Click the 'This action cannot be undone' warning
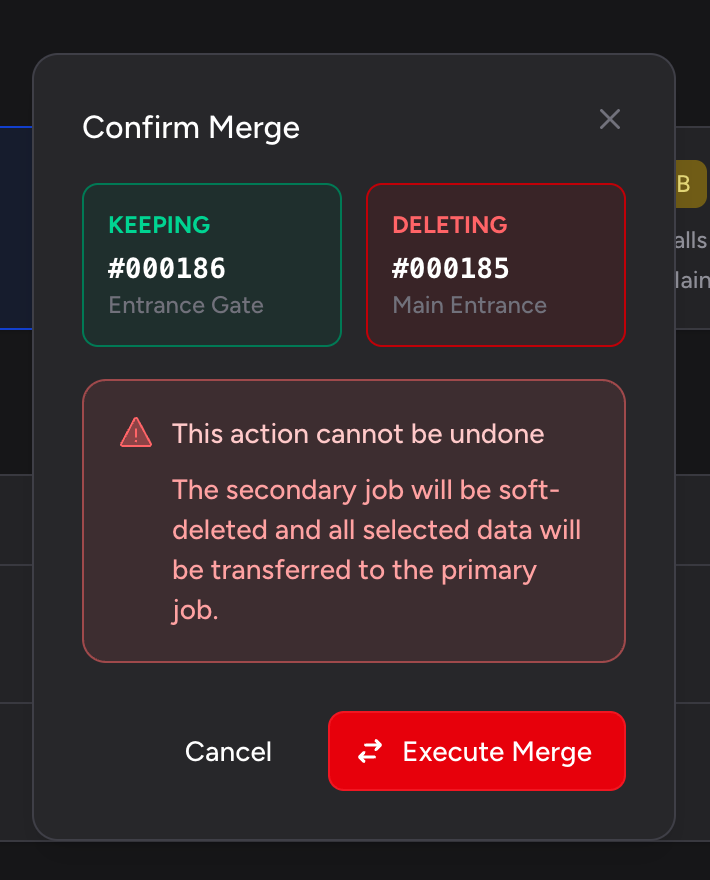The height and width of the screenshot is (880, 710). 358,433
